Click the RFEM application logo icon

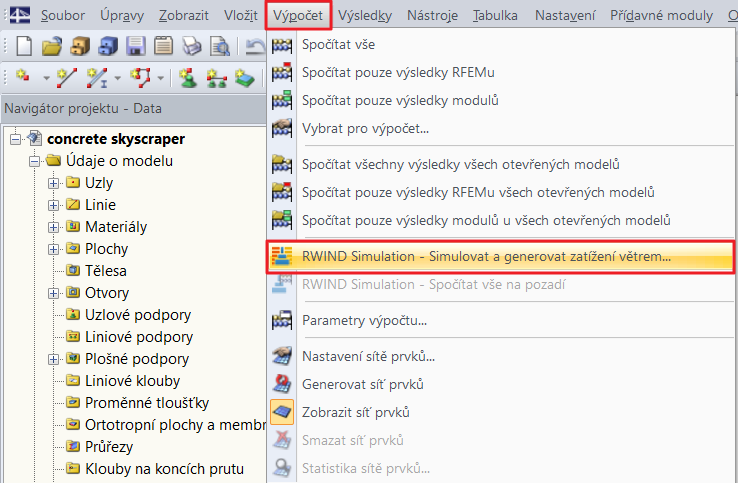(x=20, y=16)
